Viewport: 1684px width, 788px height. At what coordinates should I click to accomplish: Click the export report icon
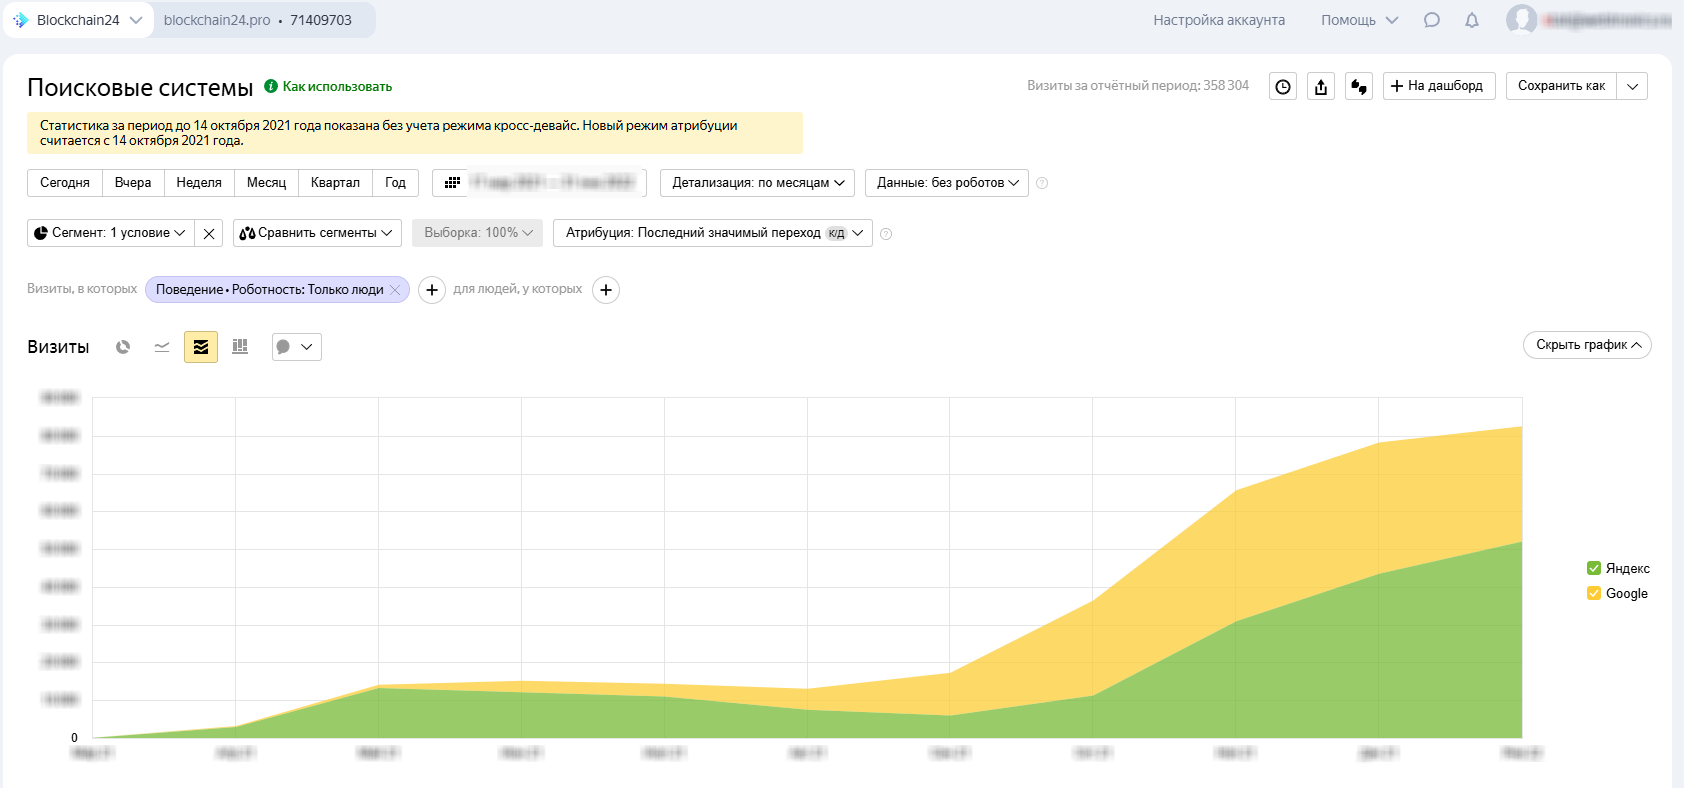1321,87
